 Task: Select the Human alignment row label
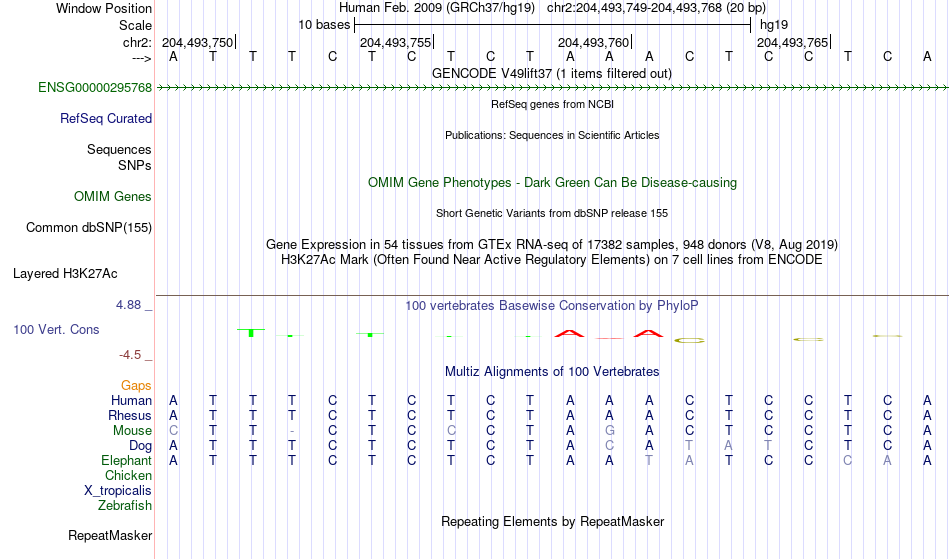[131, 400]
